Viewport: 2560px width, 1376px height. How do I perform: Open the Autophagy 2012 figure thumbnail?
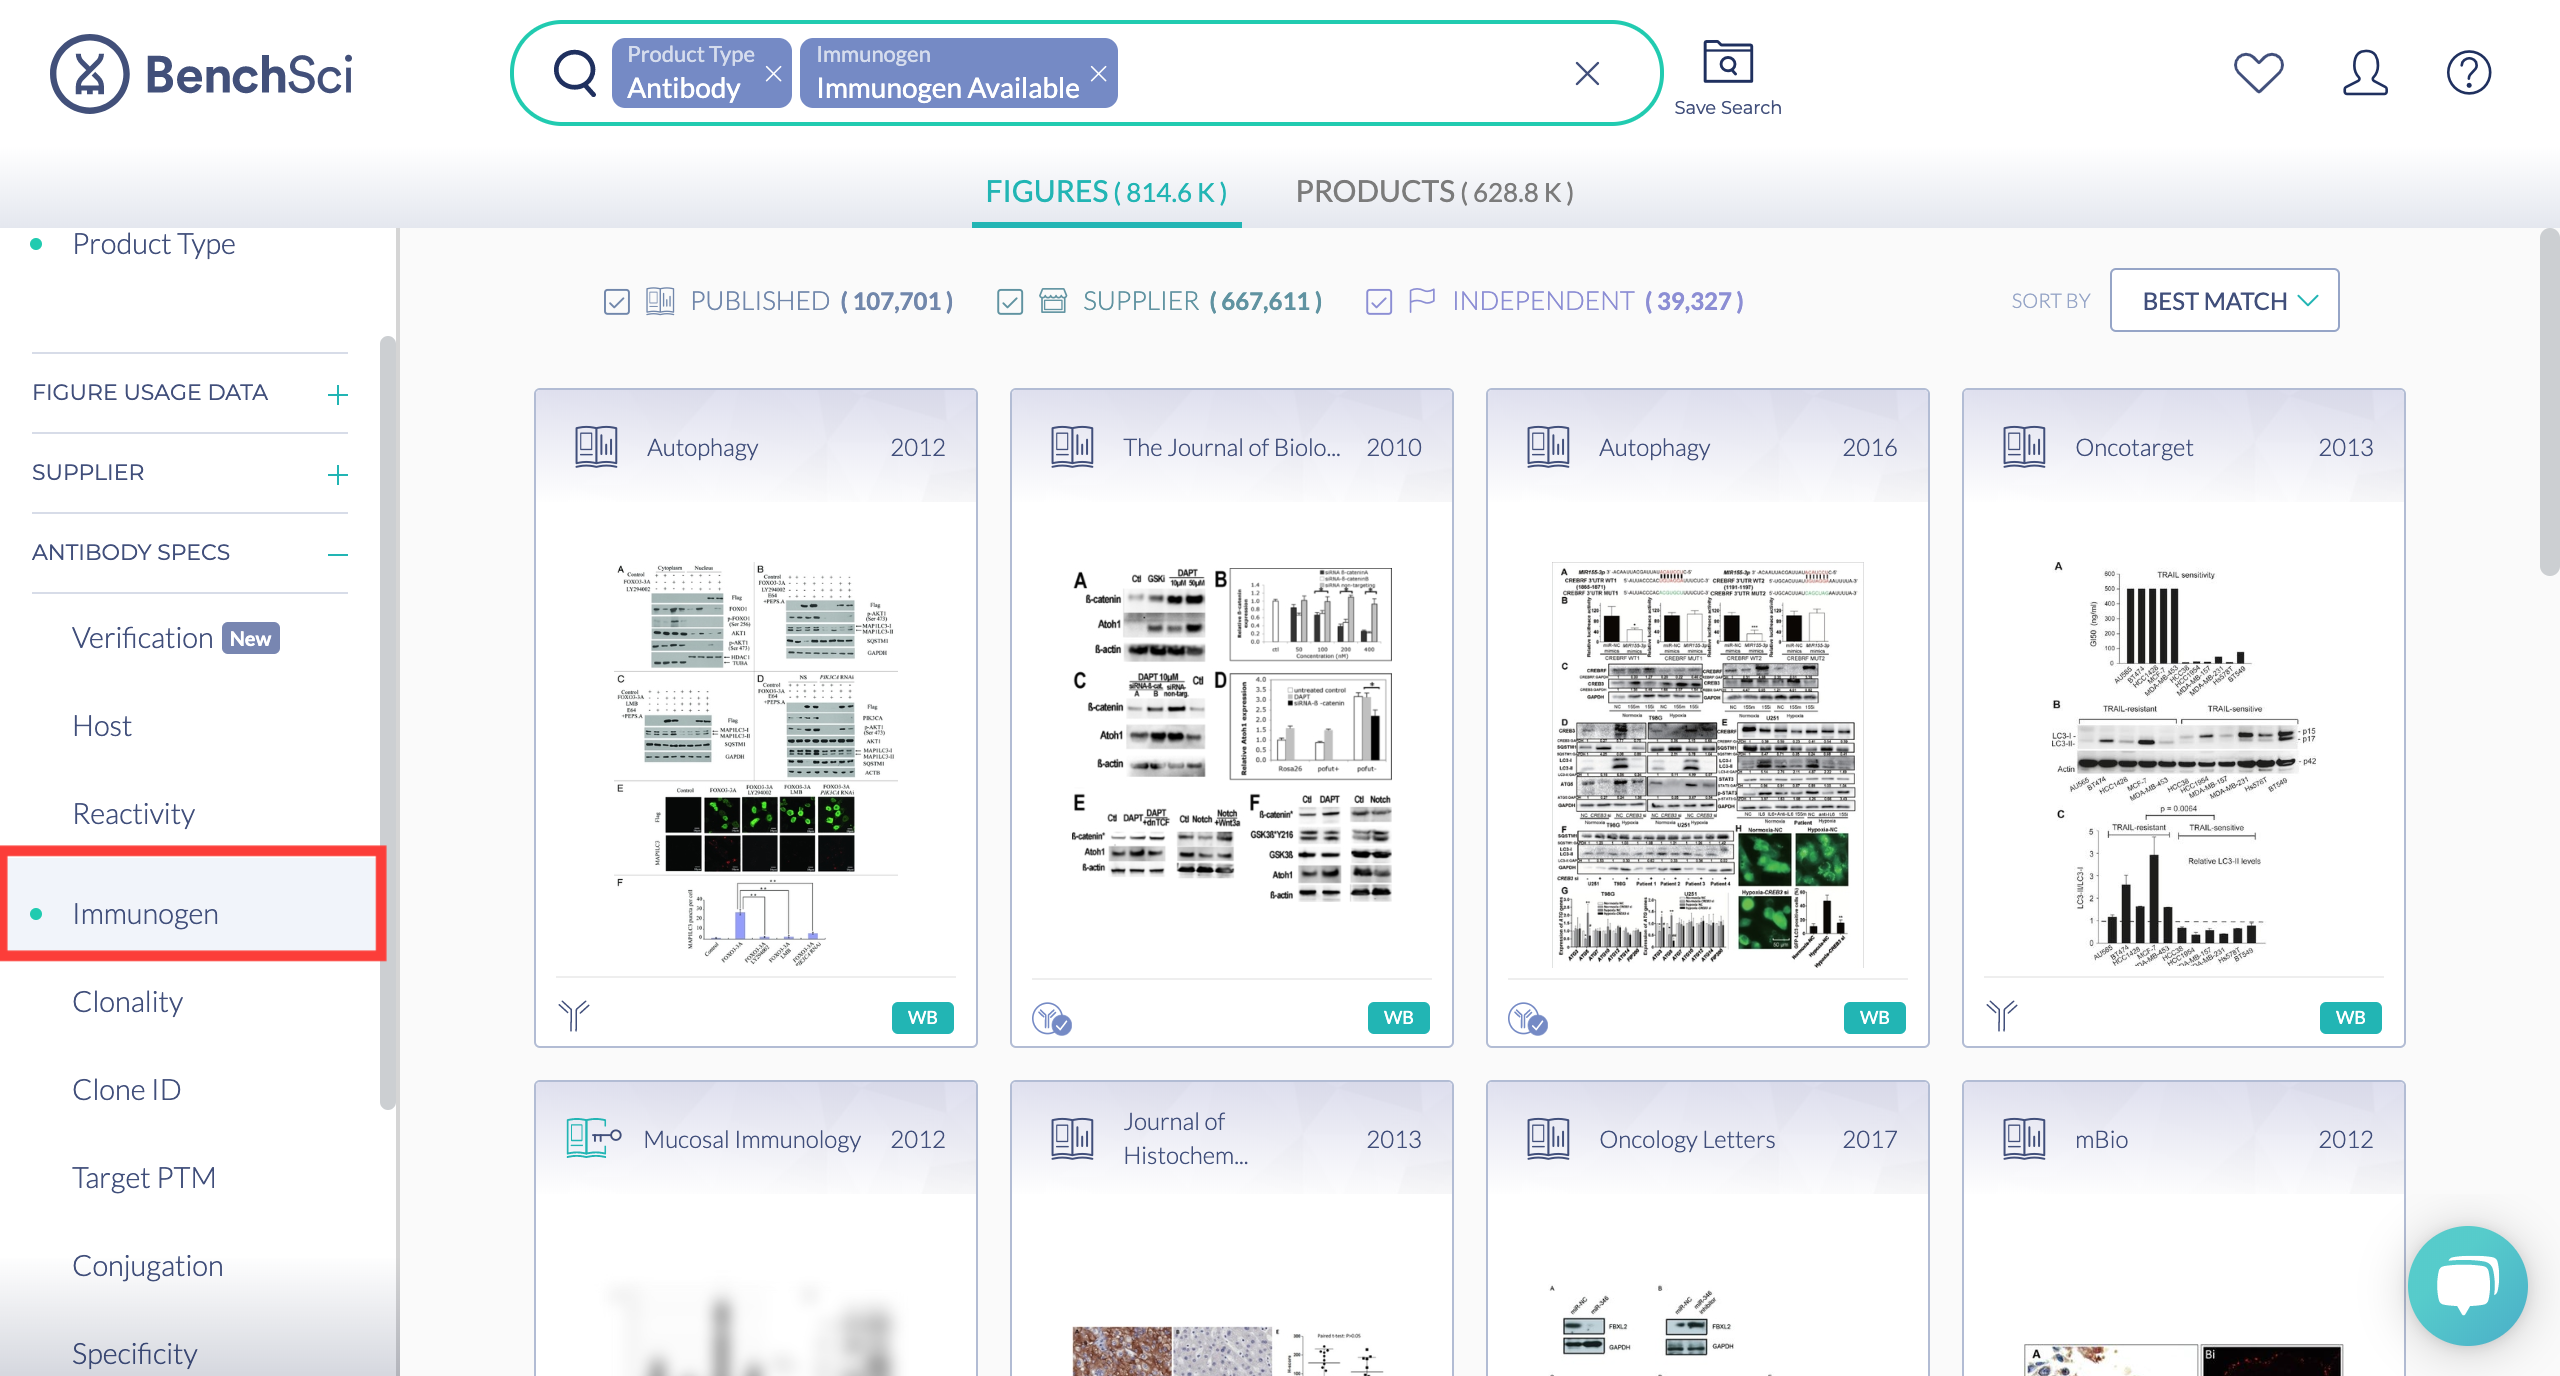pos(756,765)
